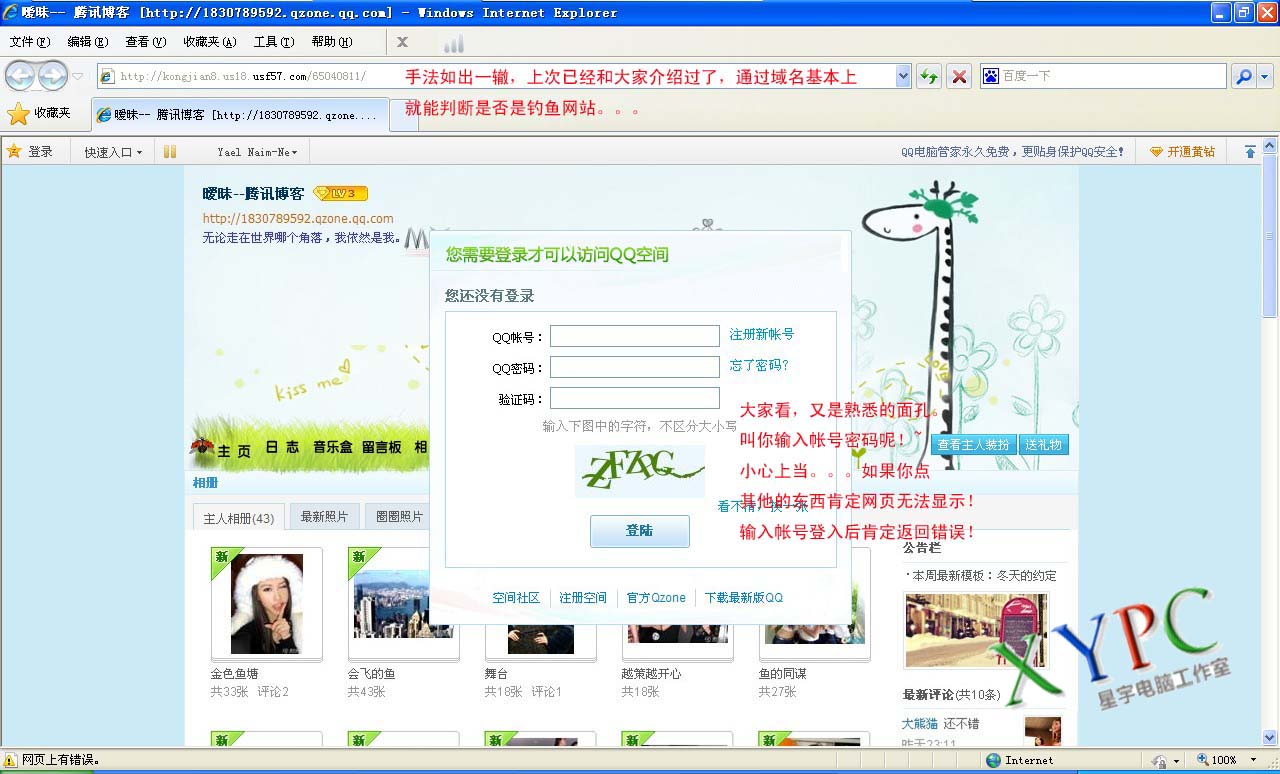This screenshot has width=1280, height=774.
Task: Open the 收藏夹(A) menu
Action: click(209, 42)
